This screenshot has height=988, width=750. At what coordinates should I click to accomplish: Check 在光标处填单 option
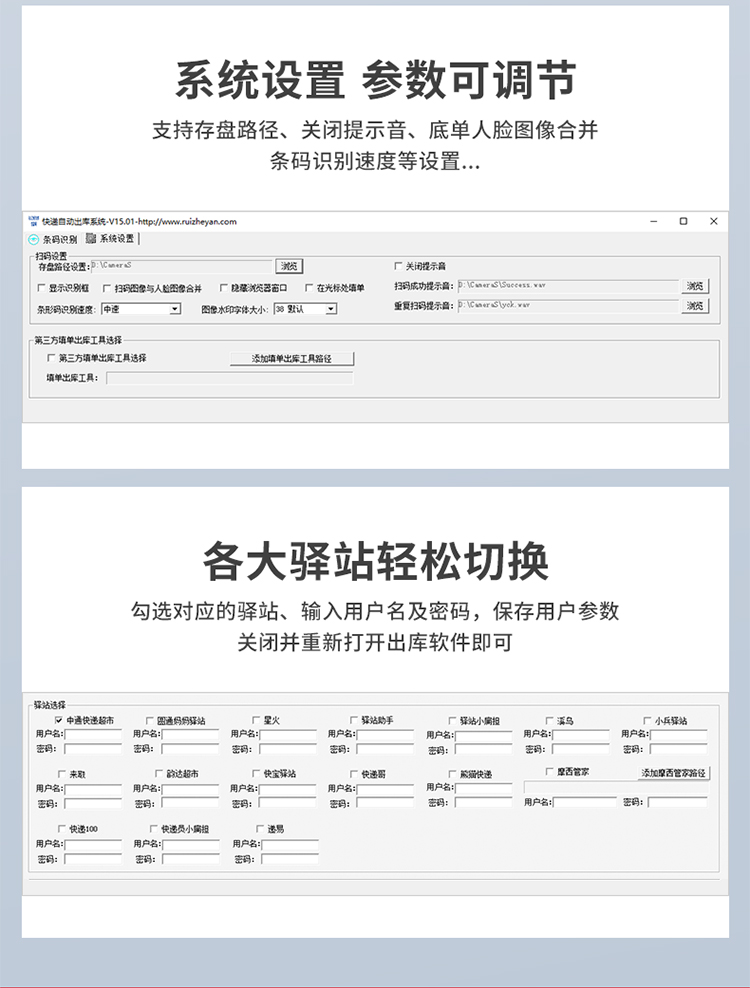pyautogui.click(x=309, y=288)
